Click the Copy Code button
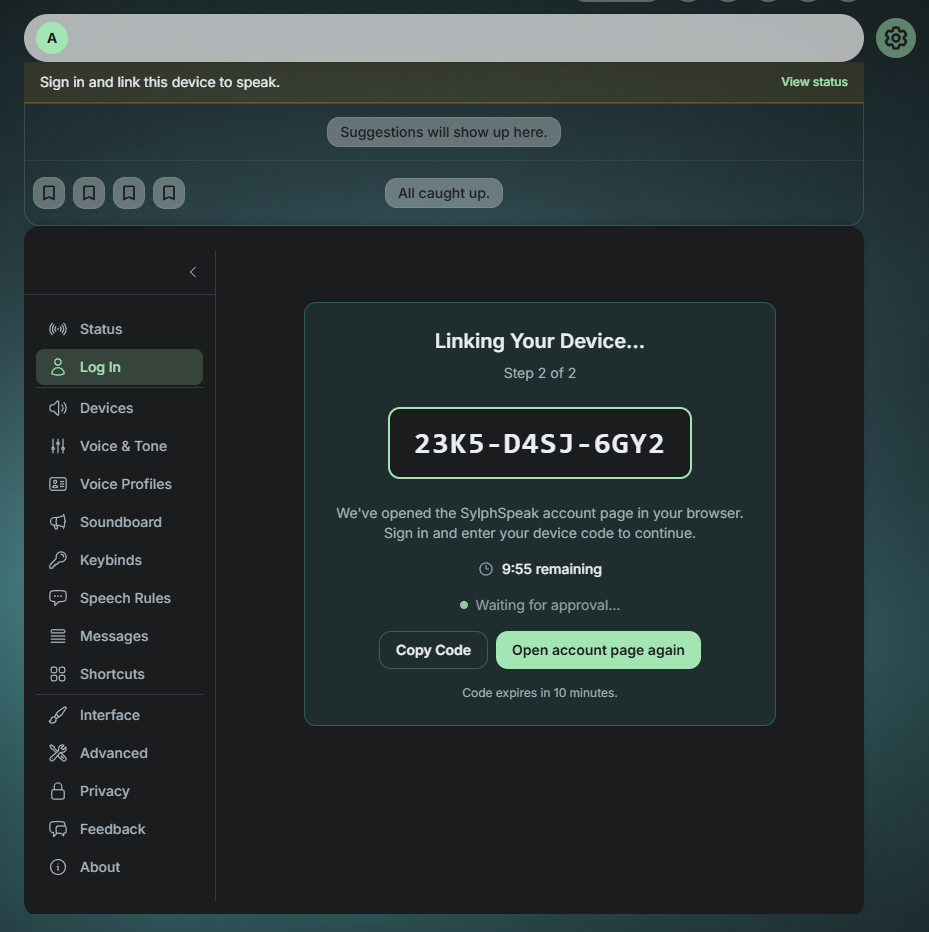This screenshot has height=932, width=929. tap(433, 650)
